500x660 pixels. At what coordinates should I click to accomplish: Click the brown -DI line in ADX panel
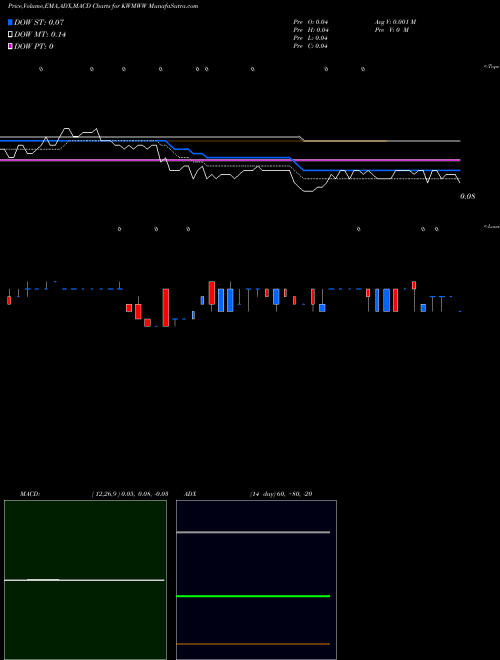[253, 644]
